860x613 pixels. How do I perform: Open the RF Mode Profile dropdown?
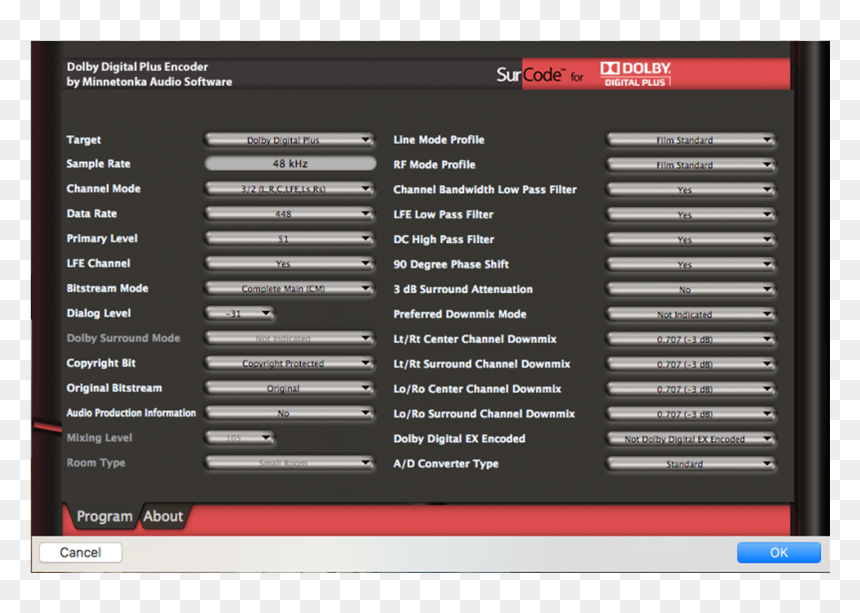point(691,165)
